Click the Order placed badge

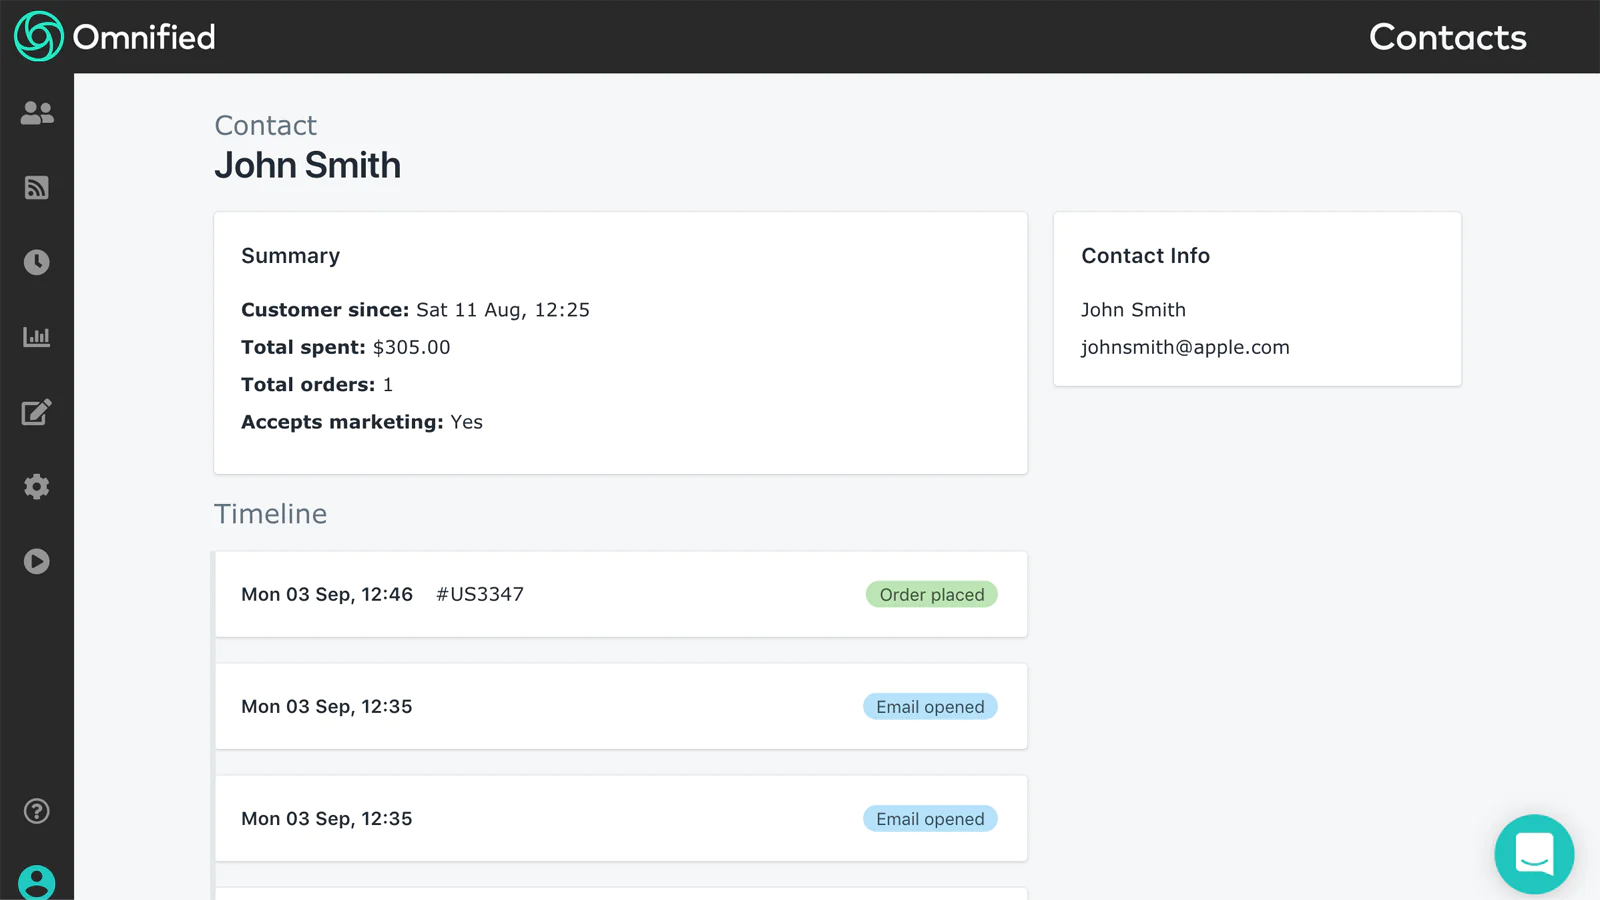tap(931, 595)
